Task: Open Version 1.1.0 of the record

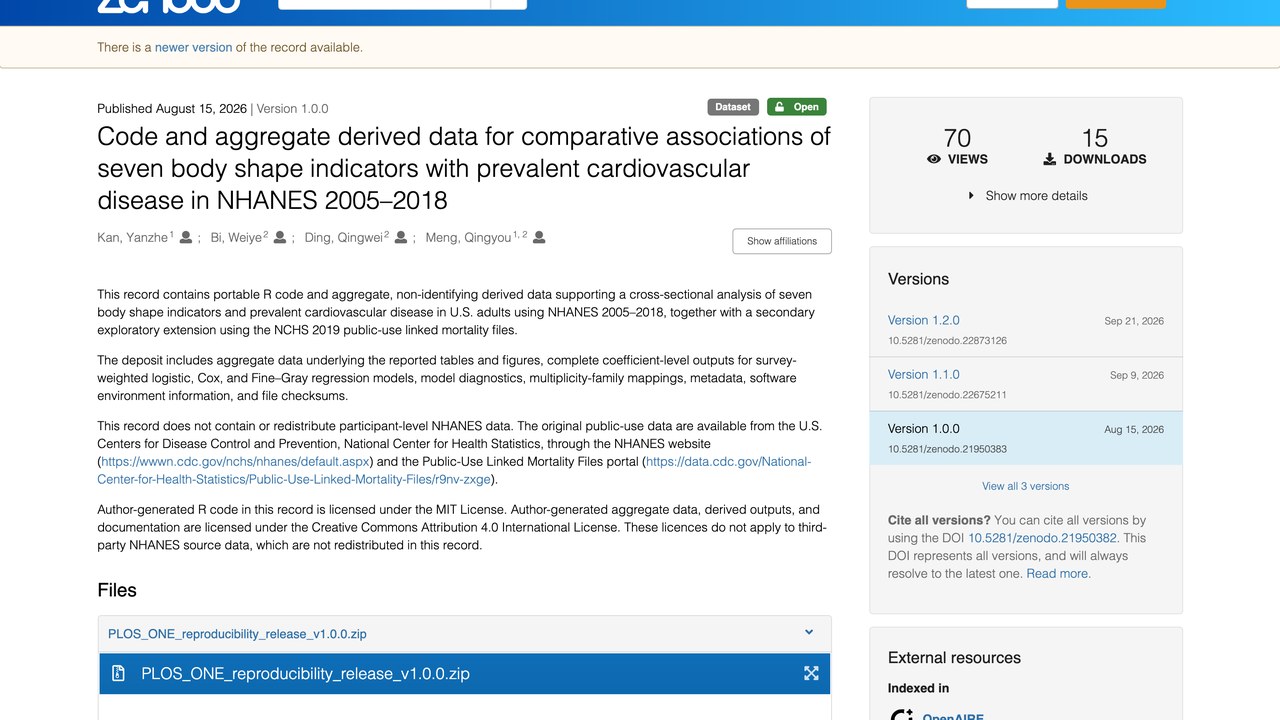Action: 924,375
